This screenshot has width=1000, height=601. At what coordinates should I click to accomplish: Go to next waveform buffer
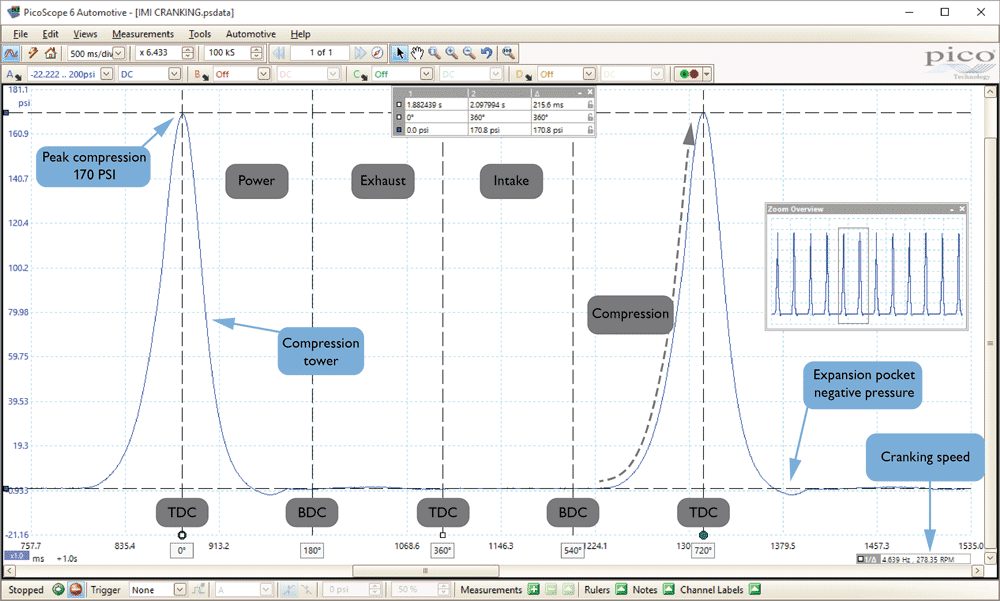360,53
